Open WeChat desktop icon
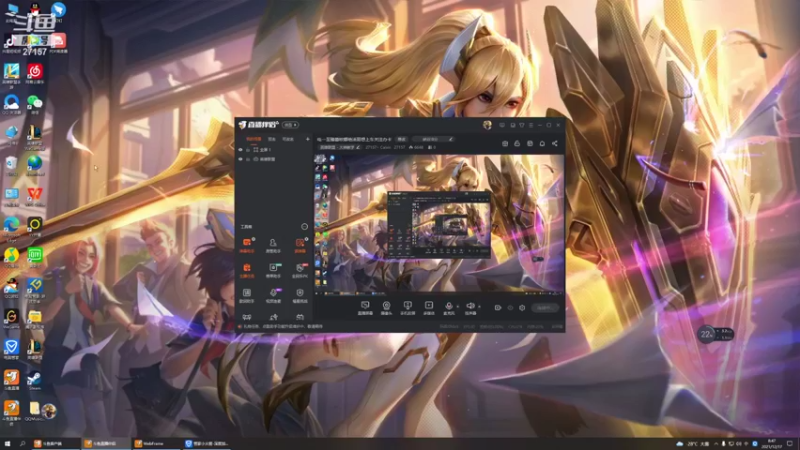This screenshot has height=450, width=800. [x=35, y=104]
